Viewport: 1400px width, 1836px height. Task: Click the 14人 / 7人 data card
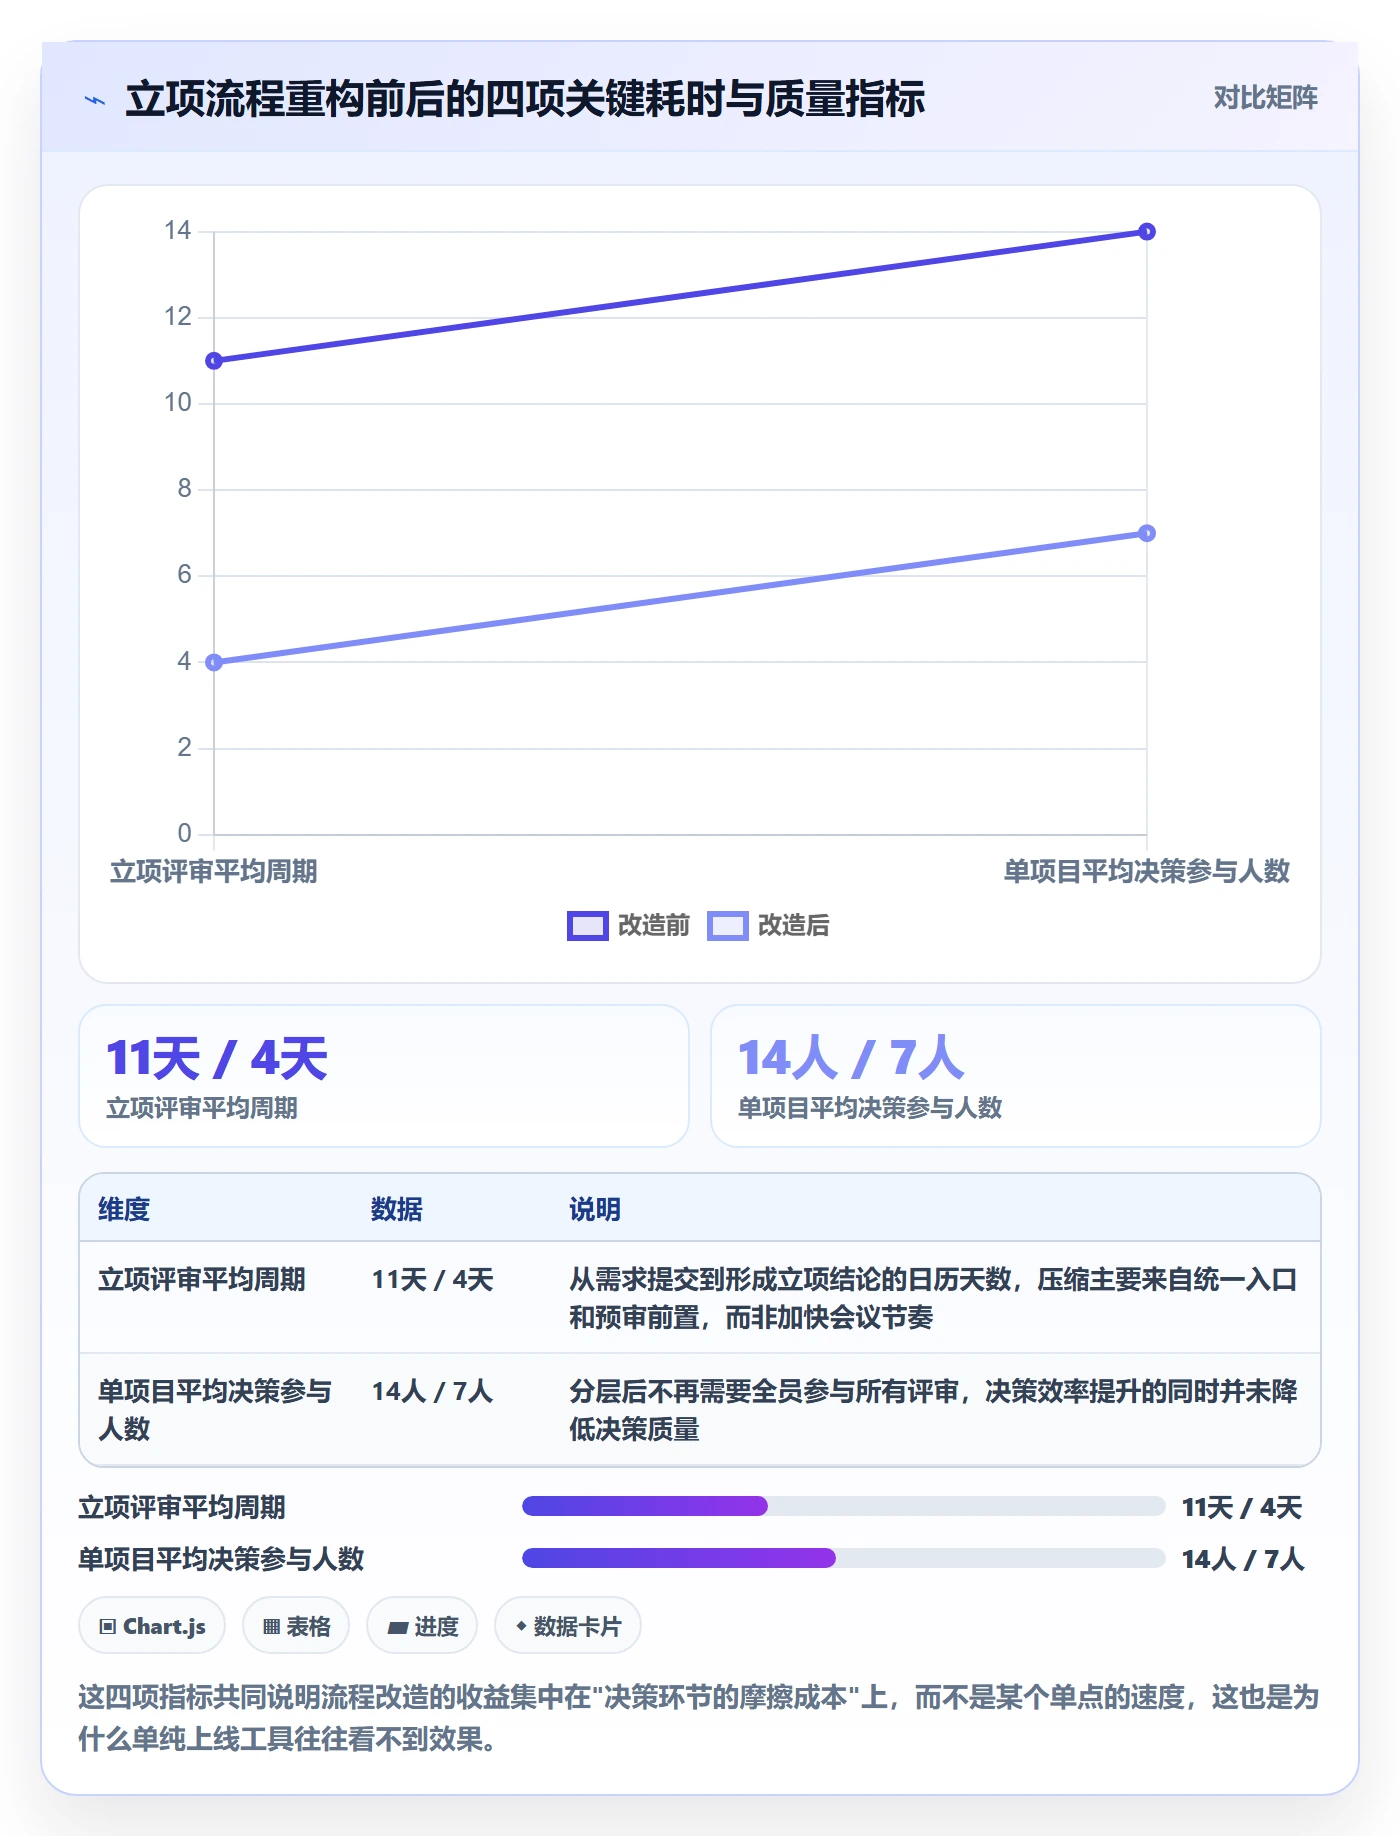1016,1076
